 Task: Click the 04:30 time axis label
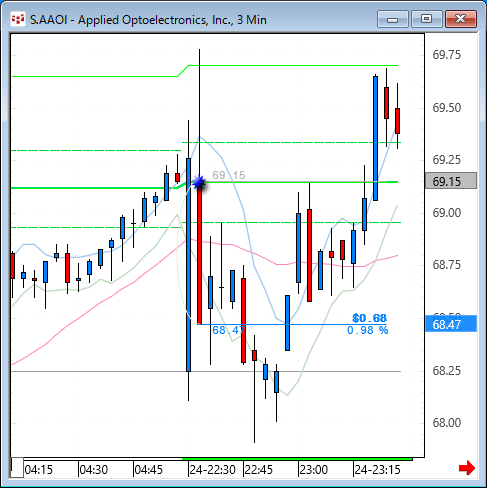tap(94, 470)
